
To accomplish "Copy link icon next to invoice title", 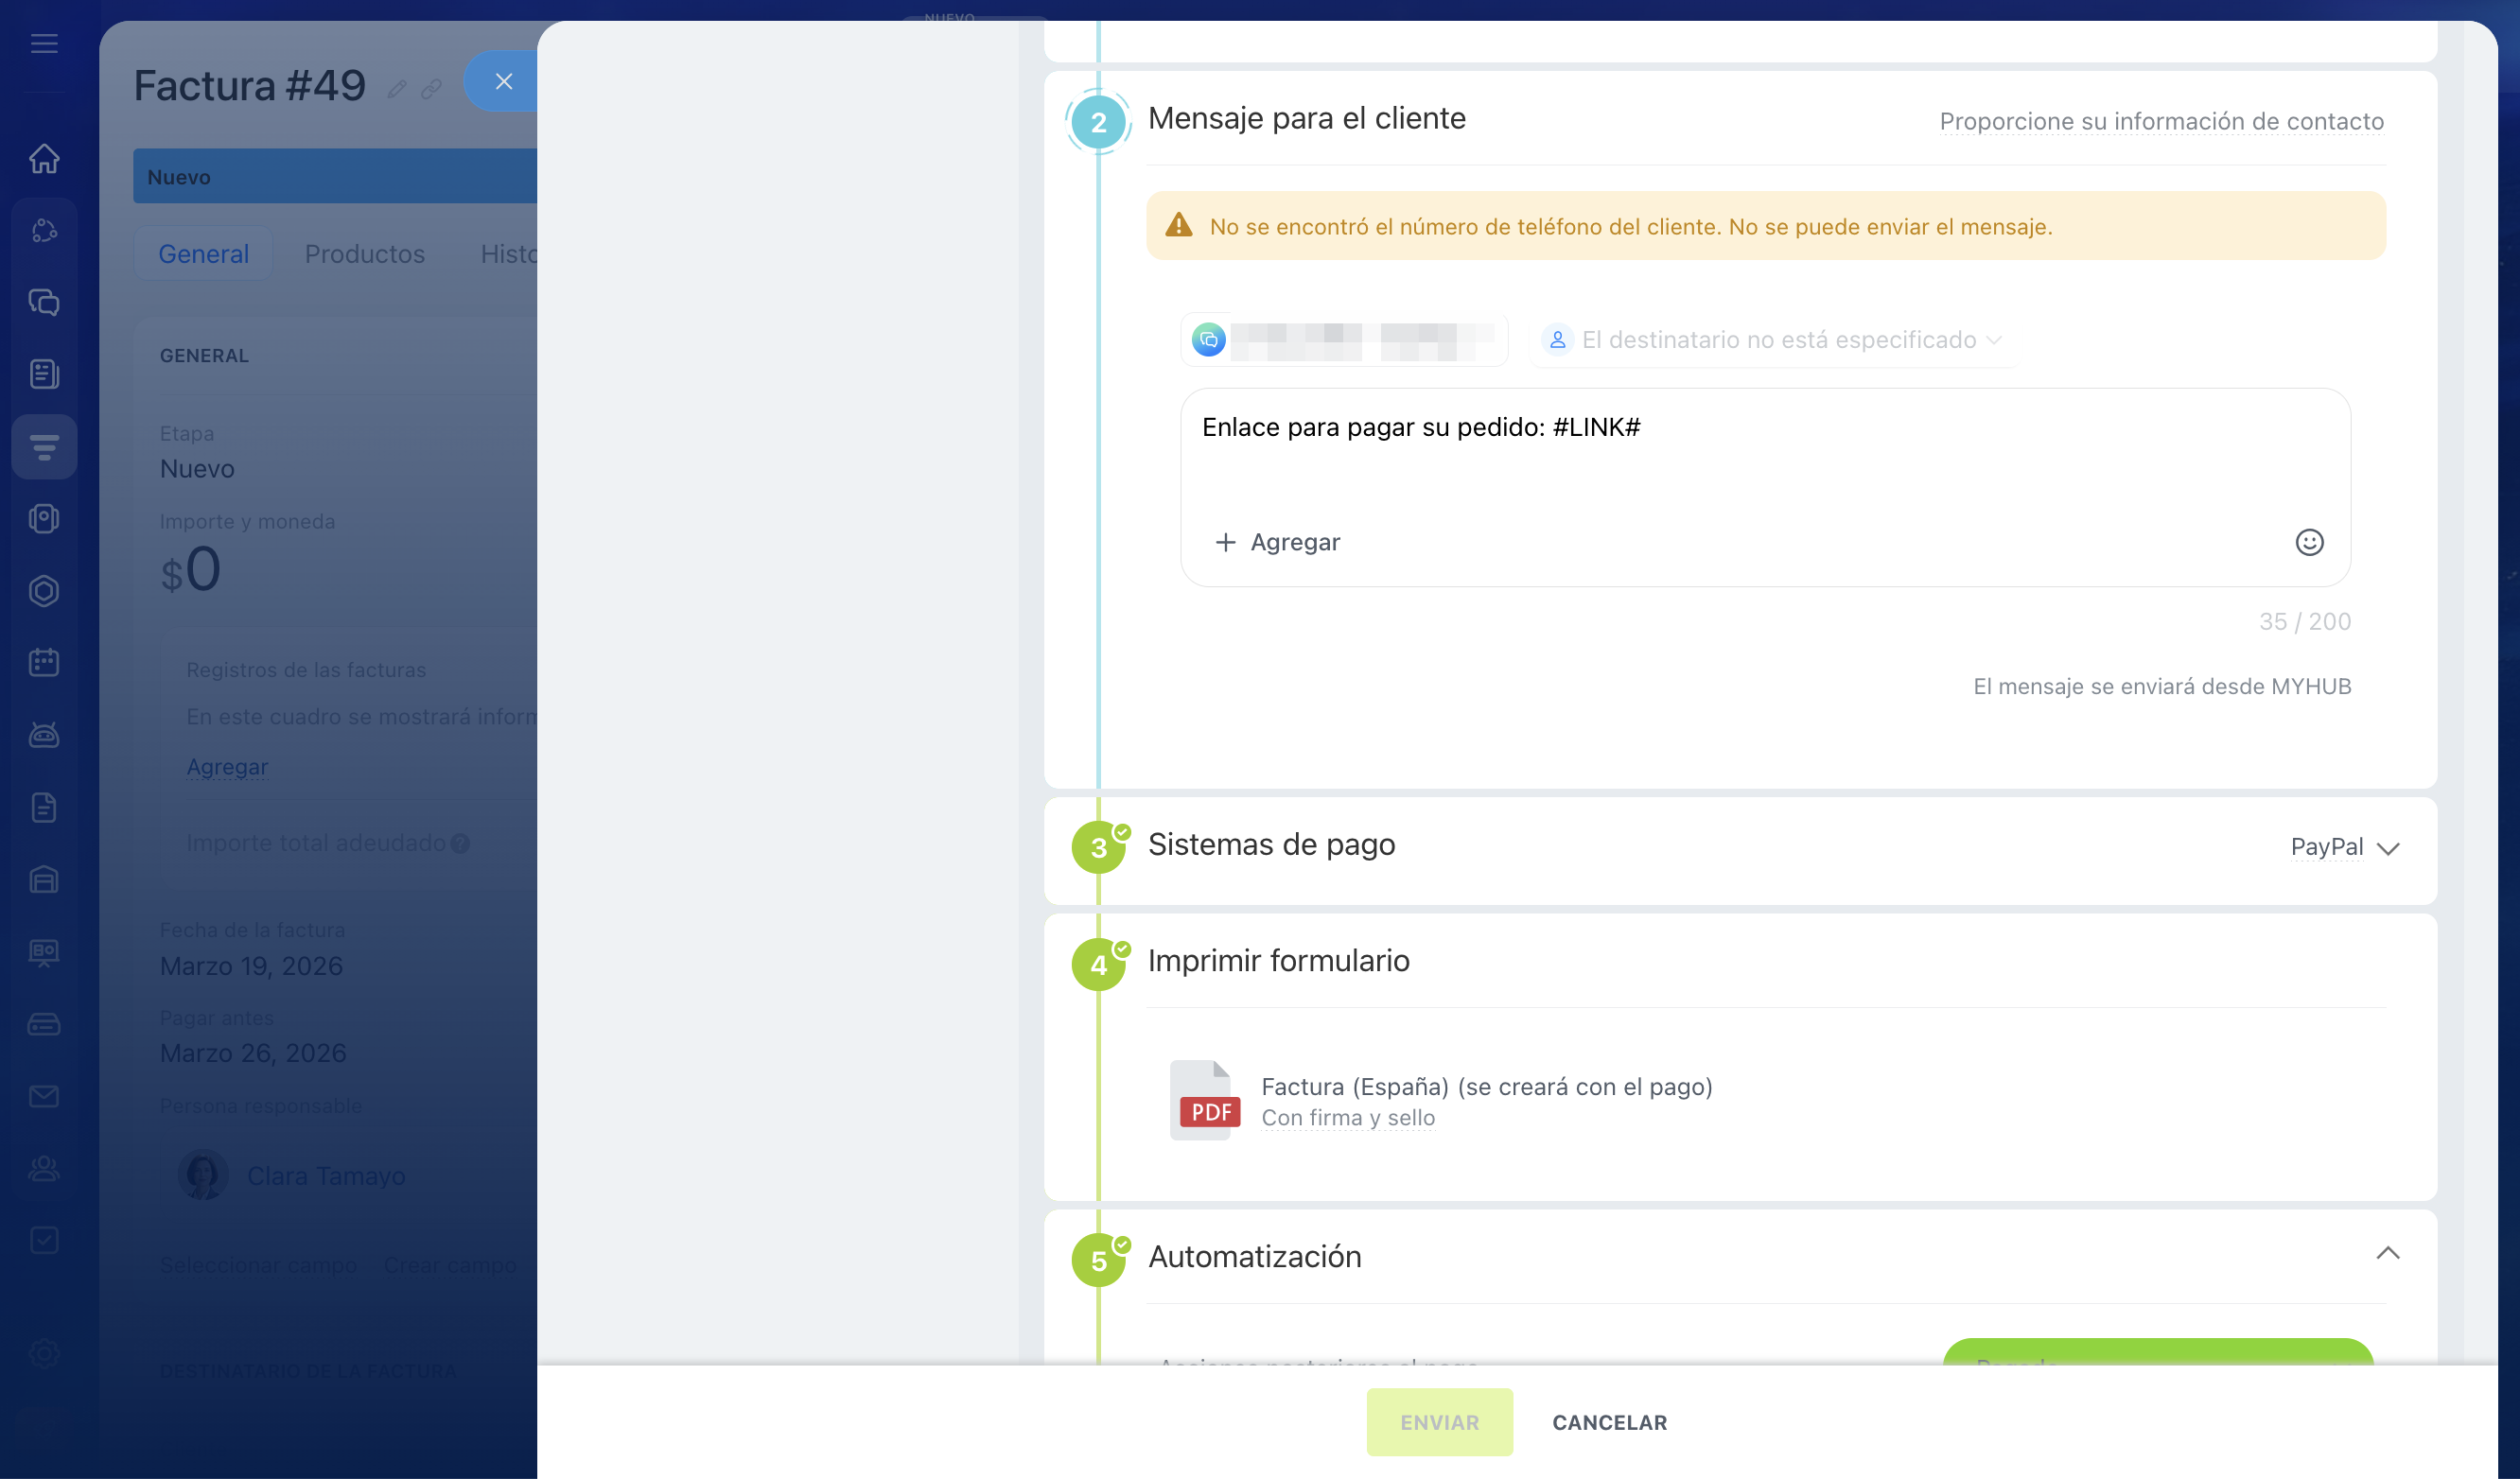I will pyautogui.click(x=431, y=89).
